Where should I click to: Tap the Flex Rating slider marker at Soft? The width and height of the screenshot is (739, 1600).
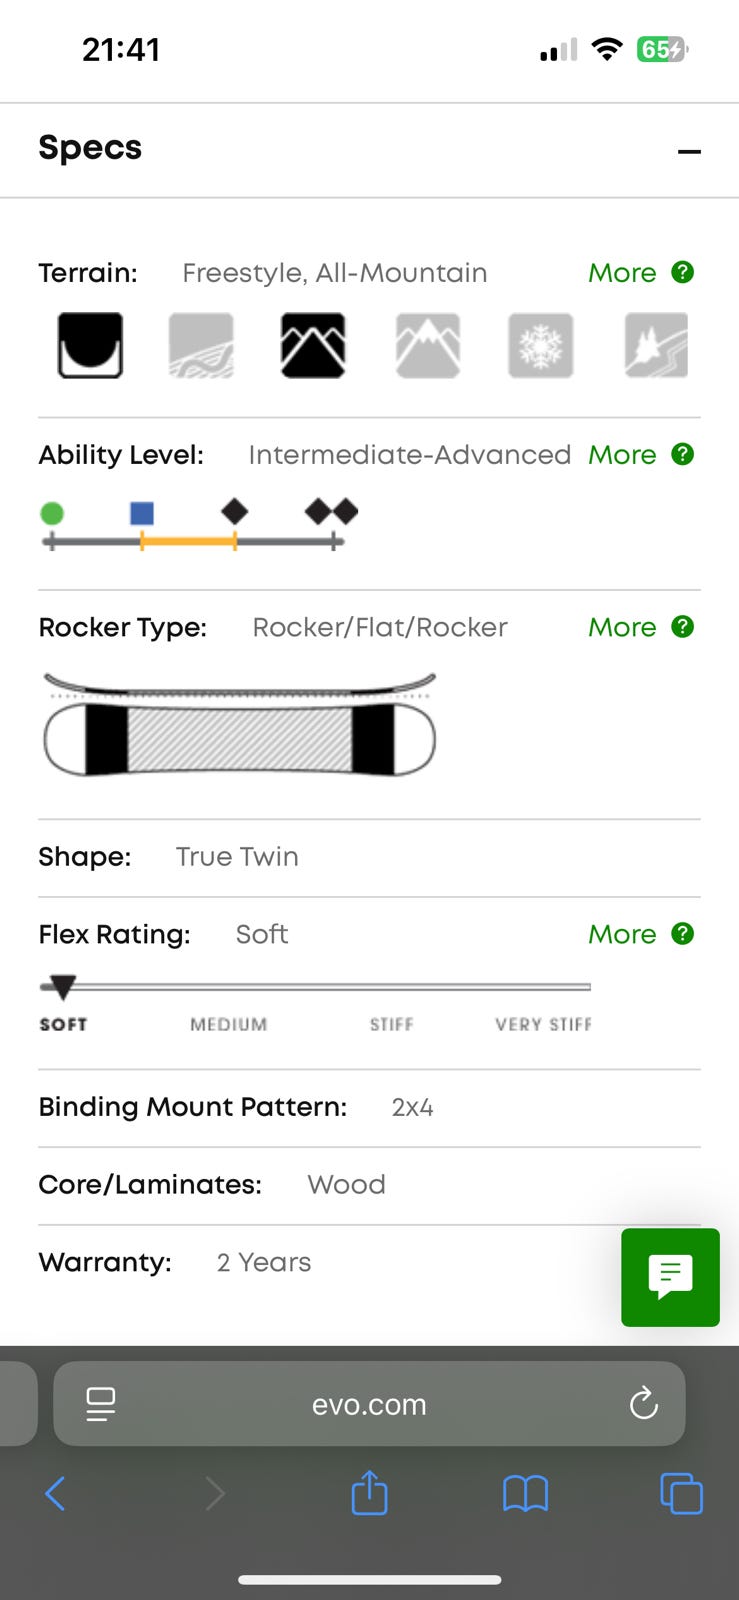tap(62, 988)
